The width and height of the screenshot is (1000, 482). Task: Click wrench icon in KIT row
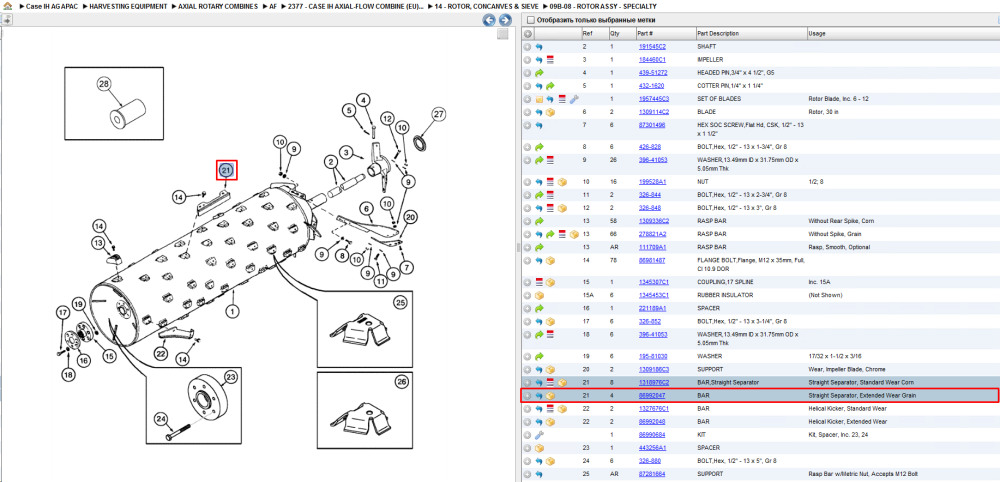click(539, 435)
